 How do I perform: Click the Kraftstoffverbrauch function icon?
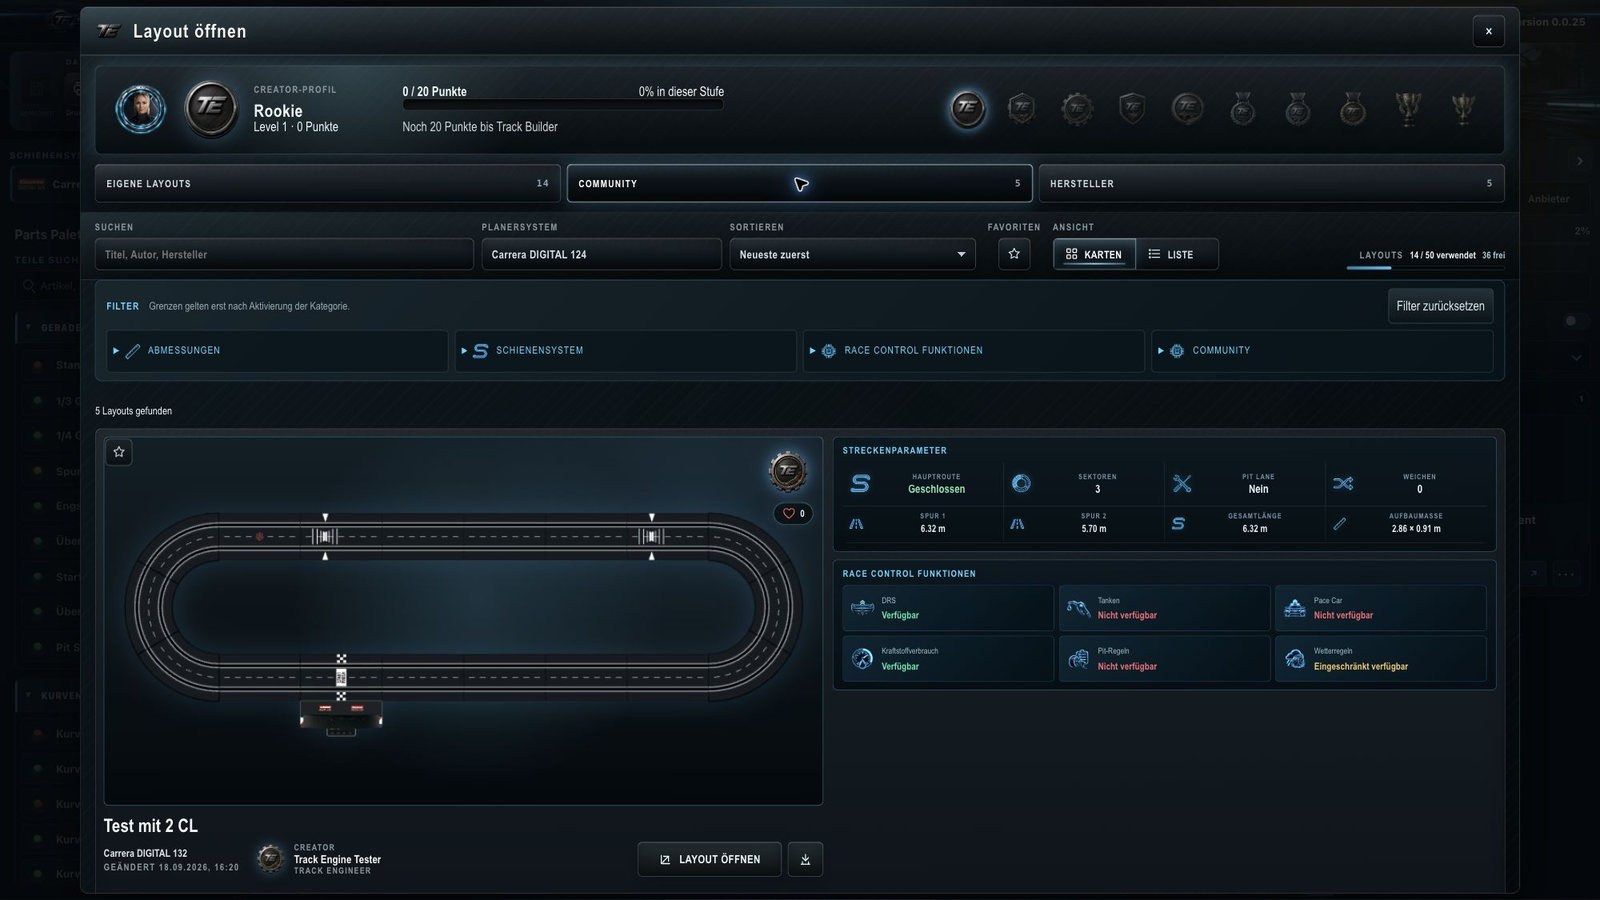tap(862, 659)
